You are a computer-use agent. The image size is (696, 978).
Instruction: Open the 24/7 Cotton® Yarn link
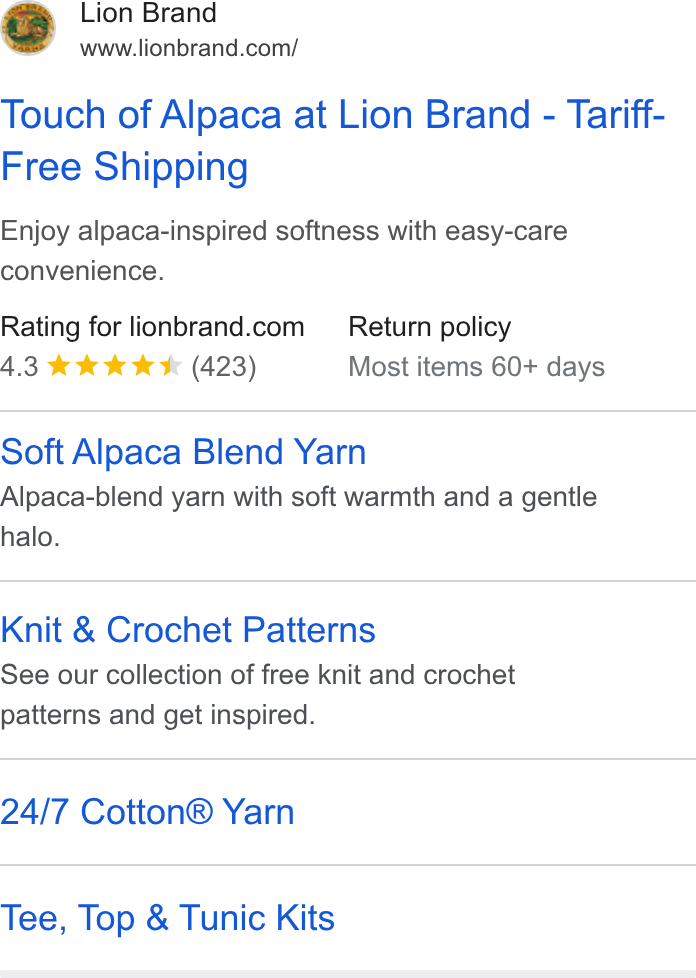[147, 811]
